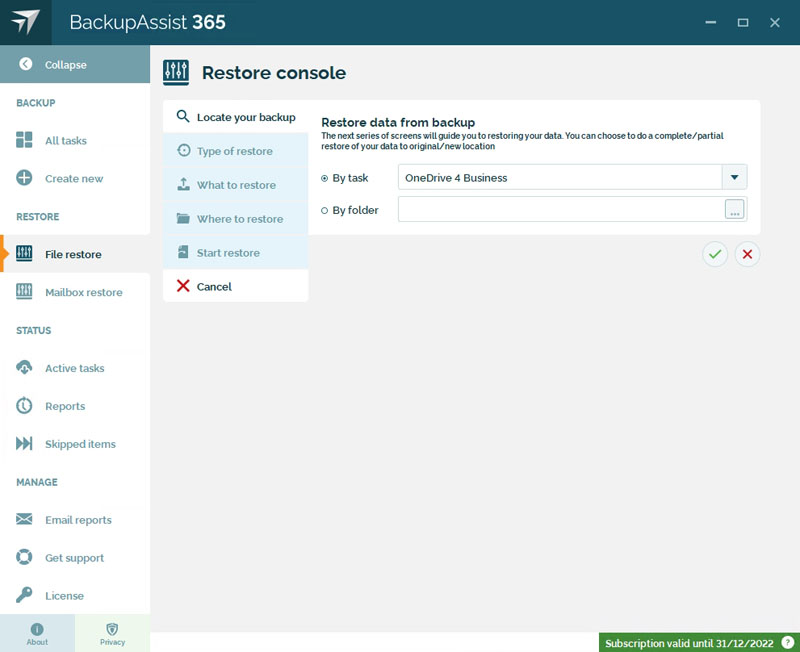Click the Subscription valid until 31/12/2022 banner
The width and height of the screenshot is (800, 652).
699,643
